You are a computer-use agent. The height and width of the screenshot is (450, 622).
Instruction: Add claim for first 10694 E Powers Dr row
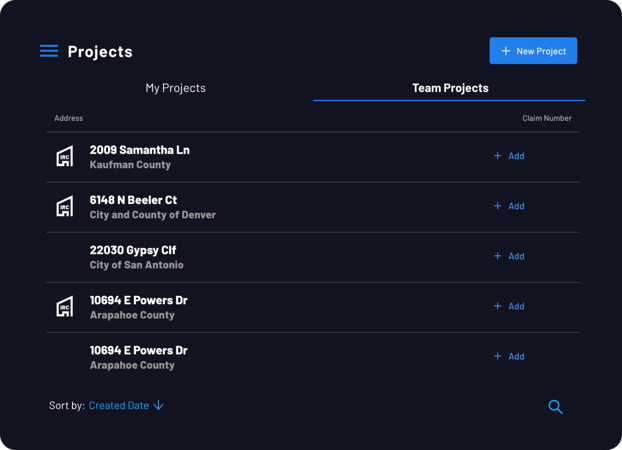point(509,306)
